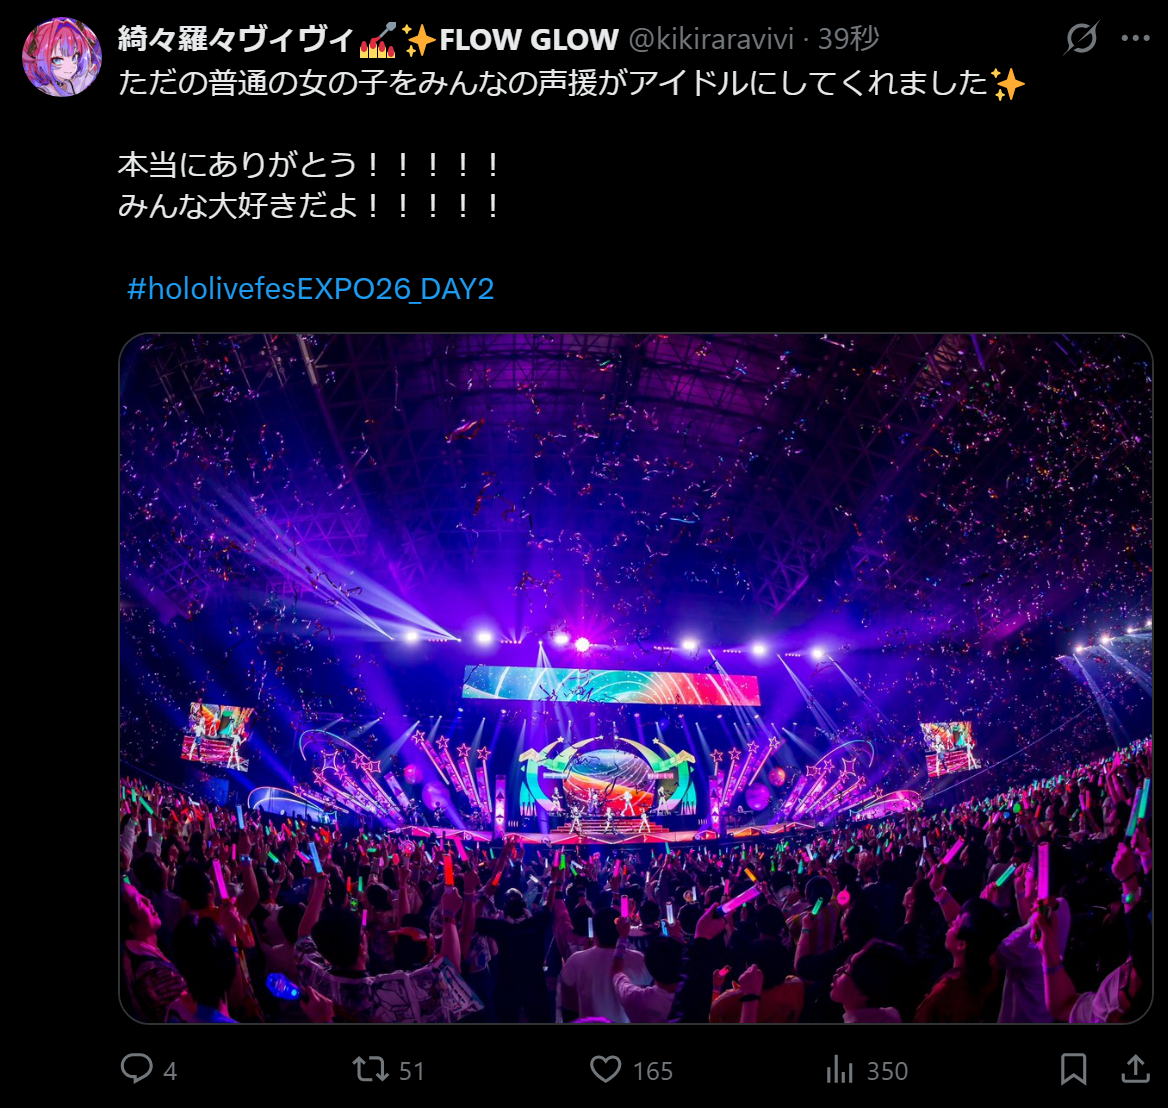The height and width of the screenshot is (1108, 1168).
Task: Click the display name 綺々羅々ヴィヴィ
Action: tap(235, 39)
